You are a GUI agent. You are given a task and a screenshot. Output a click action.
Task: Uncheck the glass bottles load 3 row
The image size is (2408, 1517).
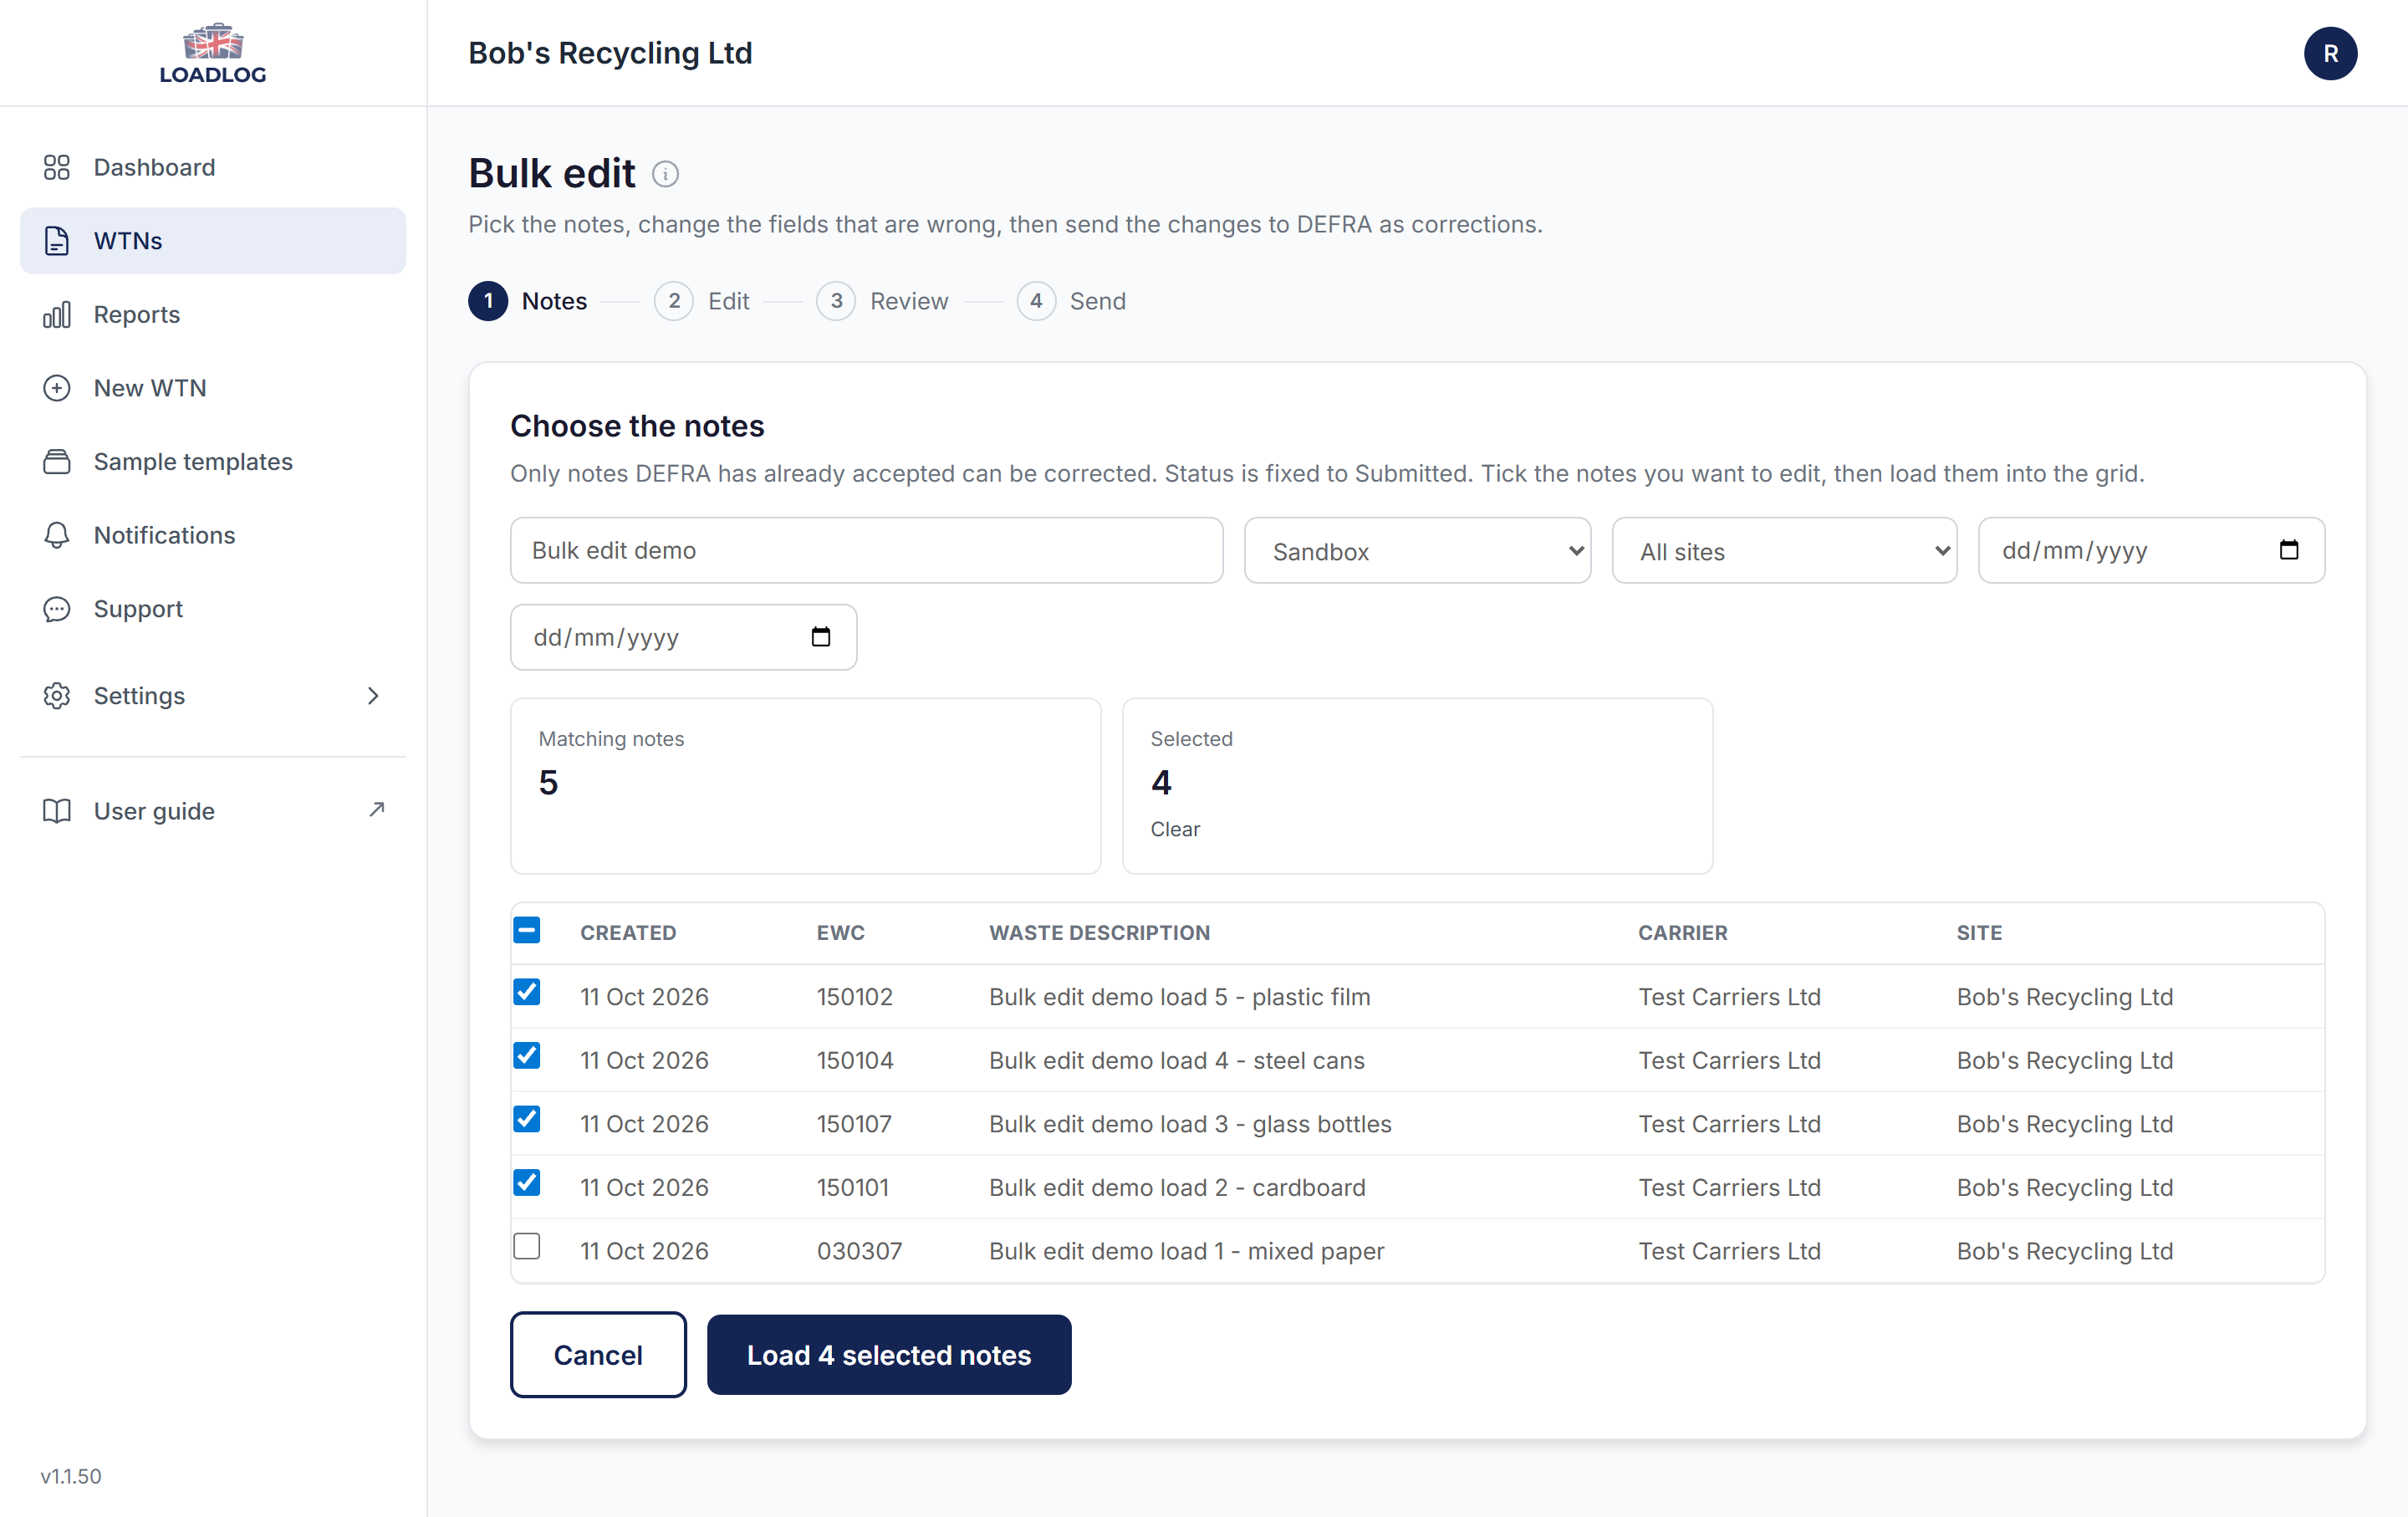527,1119
